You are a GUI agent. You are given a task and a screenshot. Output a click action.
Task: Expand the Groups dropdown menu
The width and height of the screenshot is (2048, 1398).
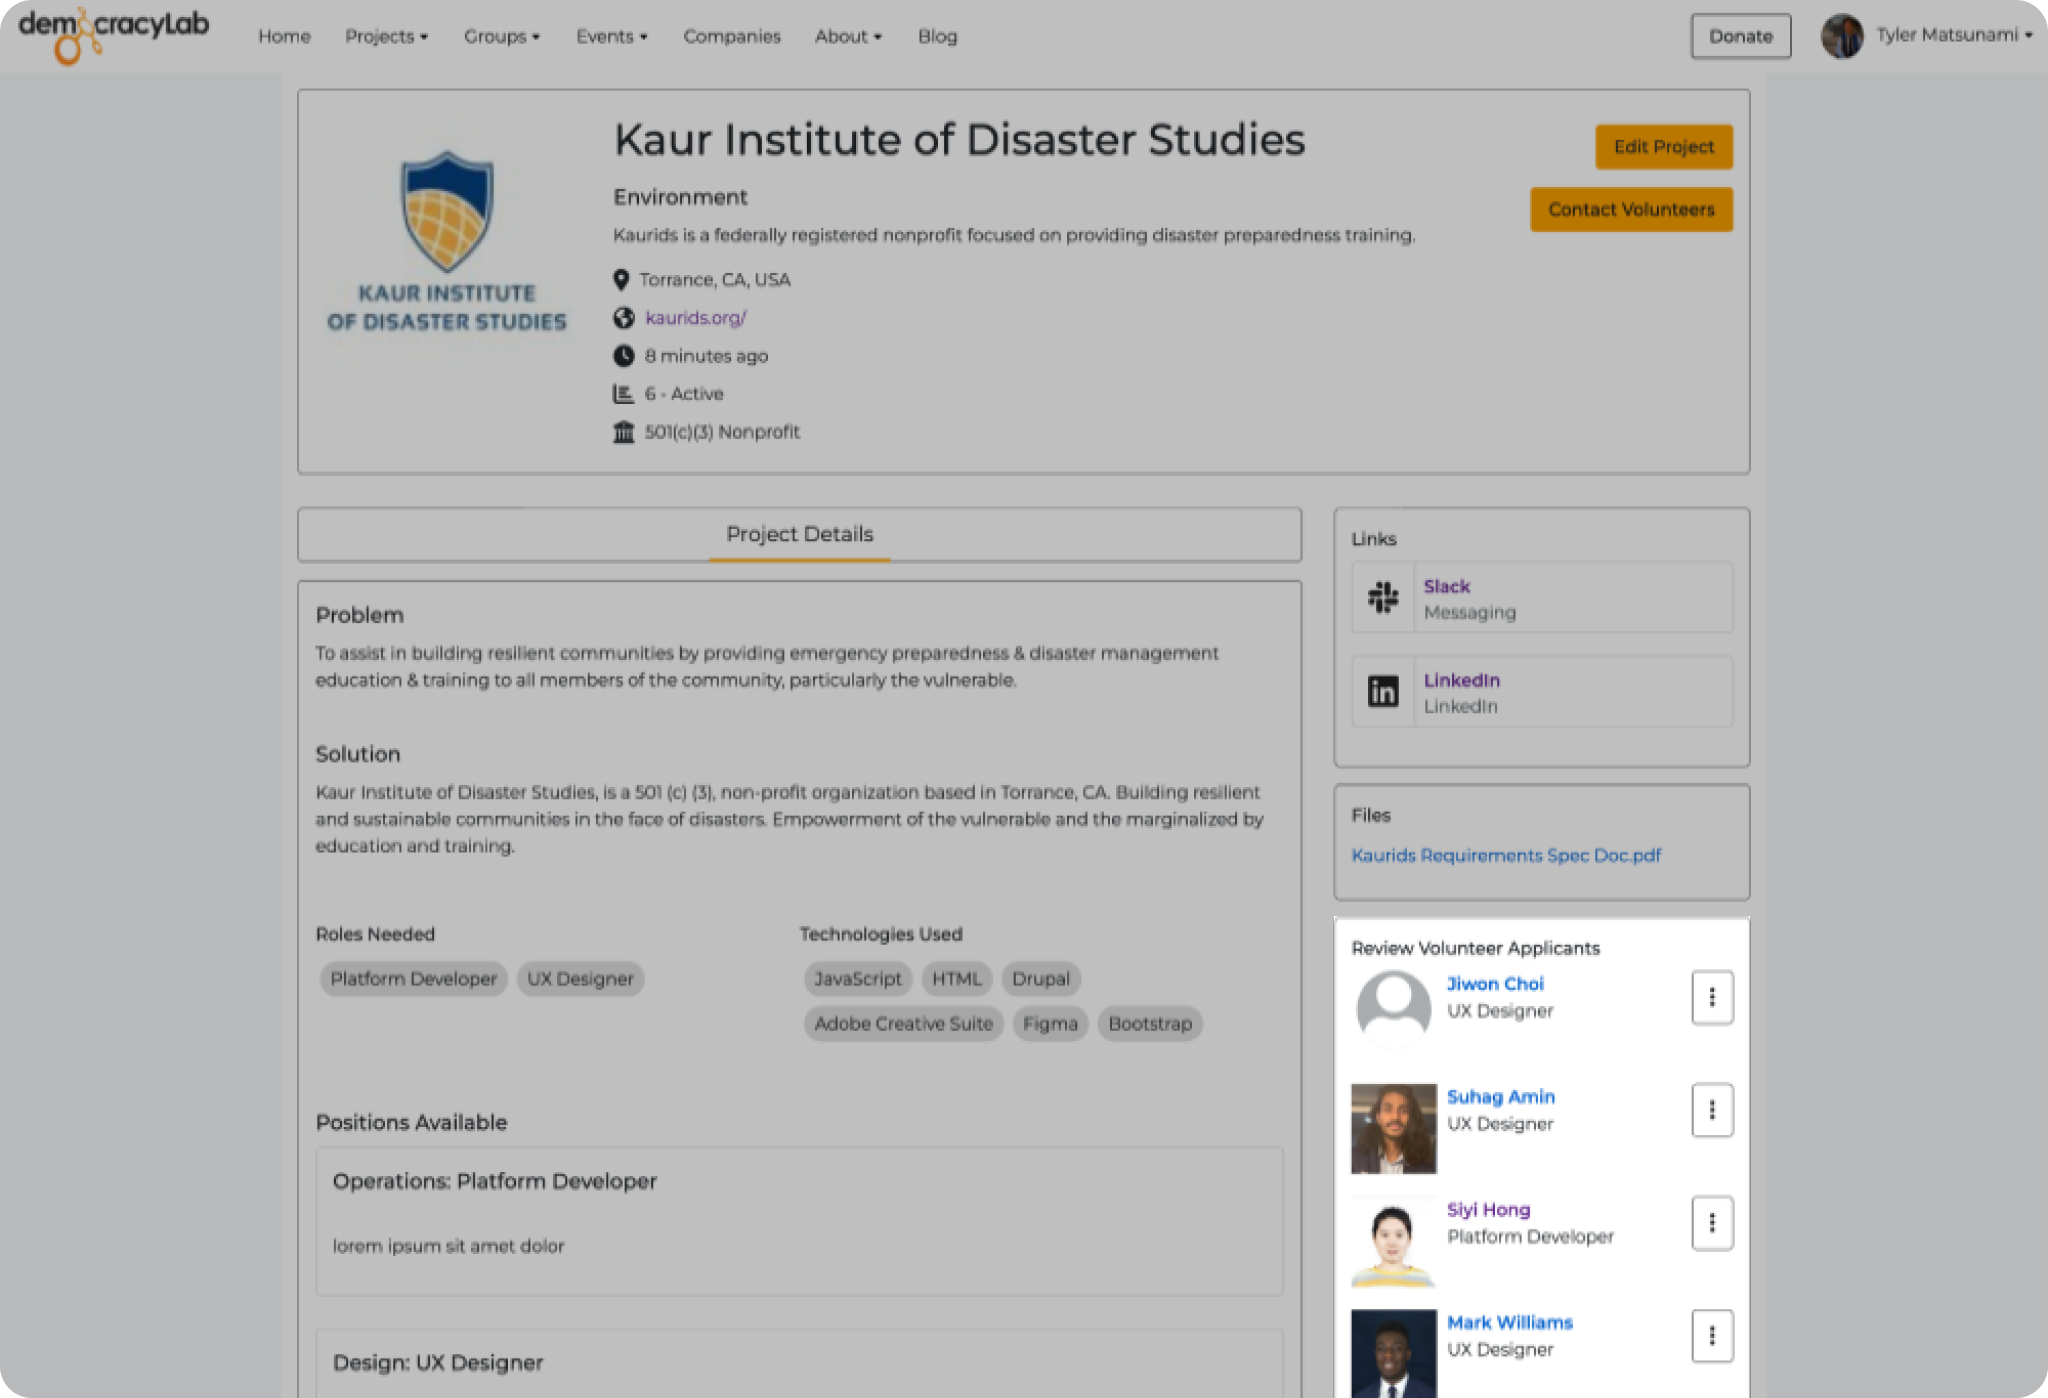[501, 36]
